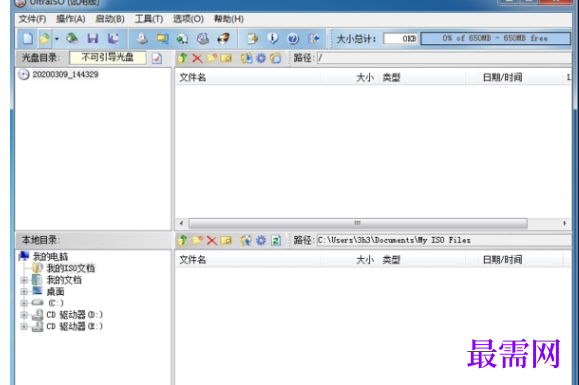Sort disc pane by 文件名 column

tap(247, 78)
